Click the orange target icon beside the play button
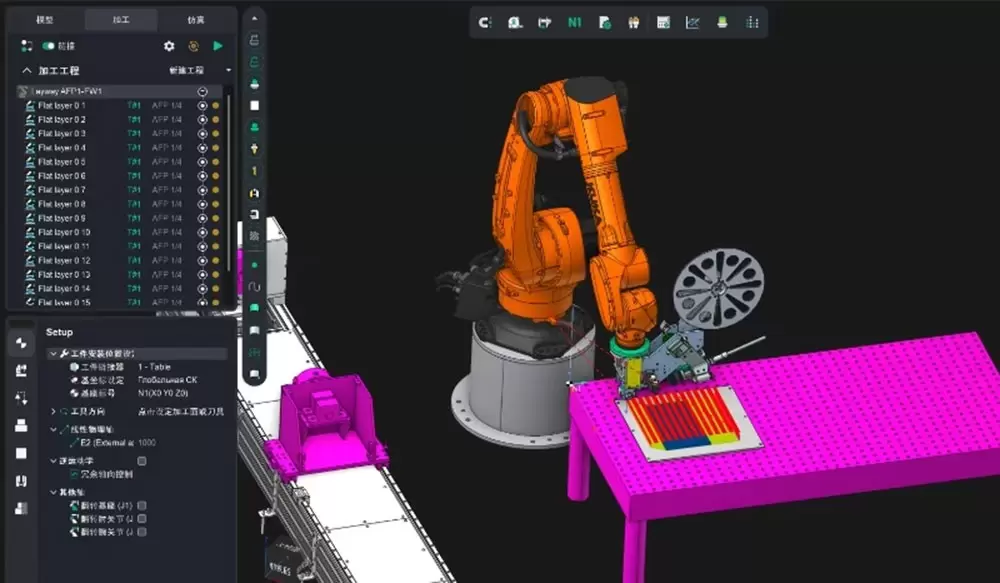1000x583 pixels. [x=194, y=46]
